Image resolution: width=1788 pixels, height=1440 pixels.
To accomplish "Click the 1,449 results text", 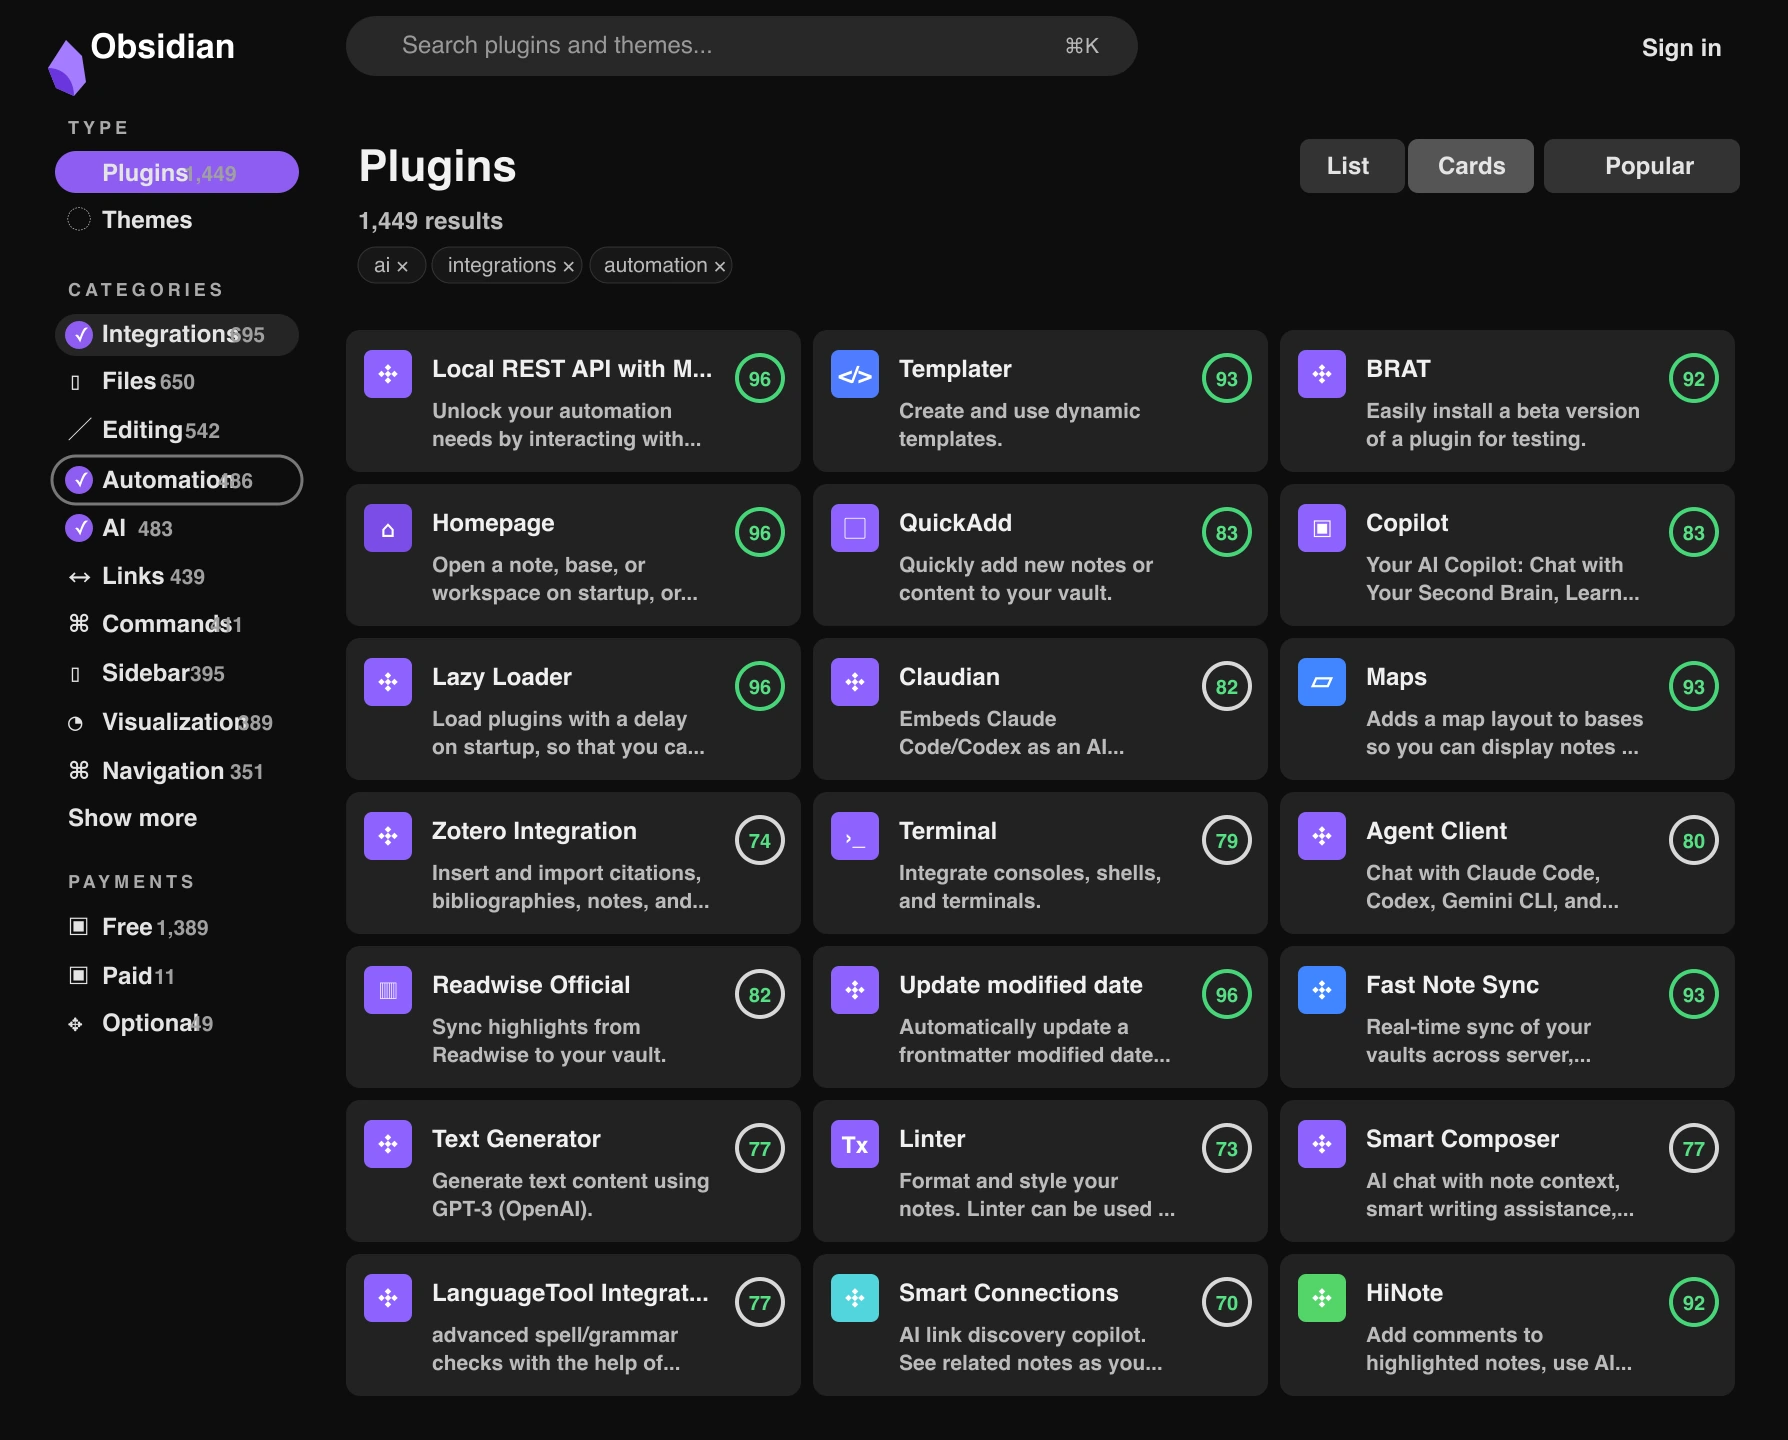I will [430, 221].
